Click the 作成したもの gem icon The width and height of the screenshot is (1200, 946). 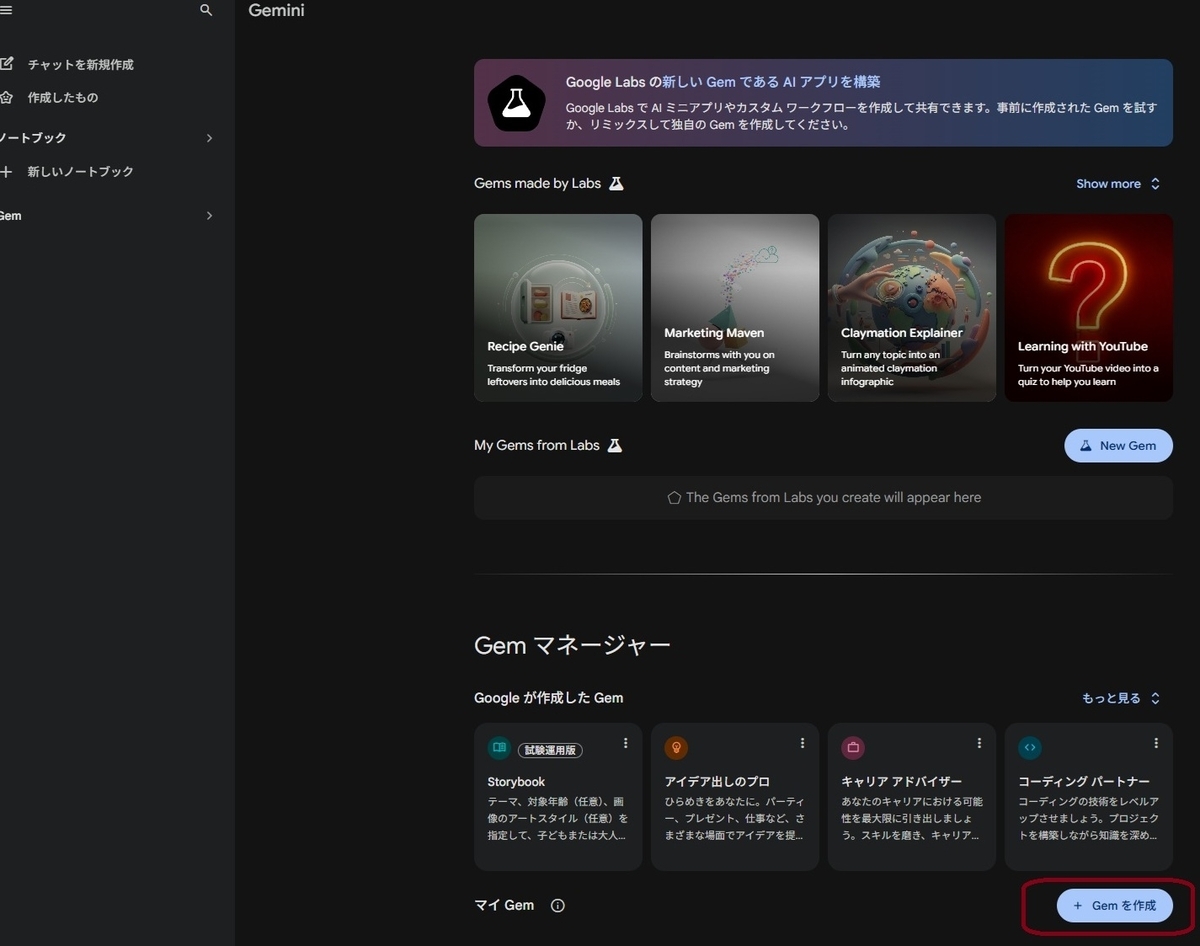7,97
